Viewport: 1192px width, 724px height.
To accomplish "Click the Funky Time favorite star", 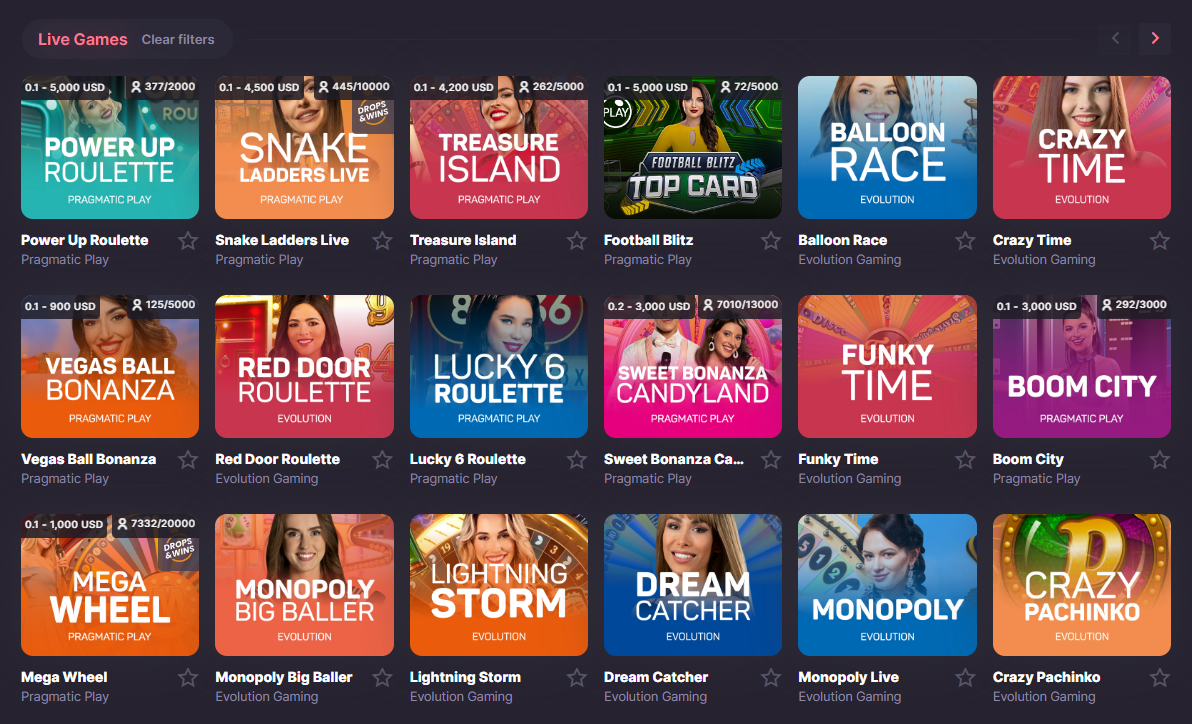I will click(x=965, y=459).
